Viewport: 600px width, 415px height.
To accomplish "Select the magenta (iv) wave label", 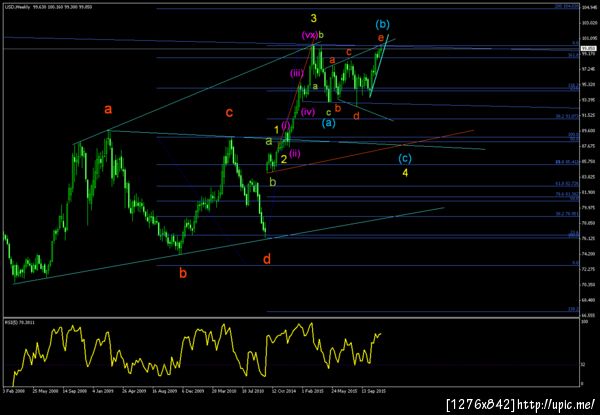I will point(308,112).
